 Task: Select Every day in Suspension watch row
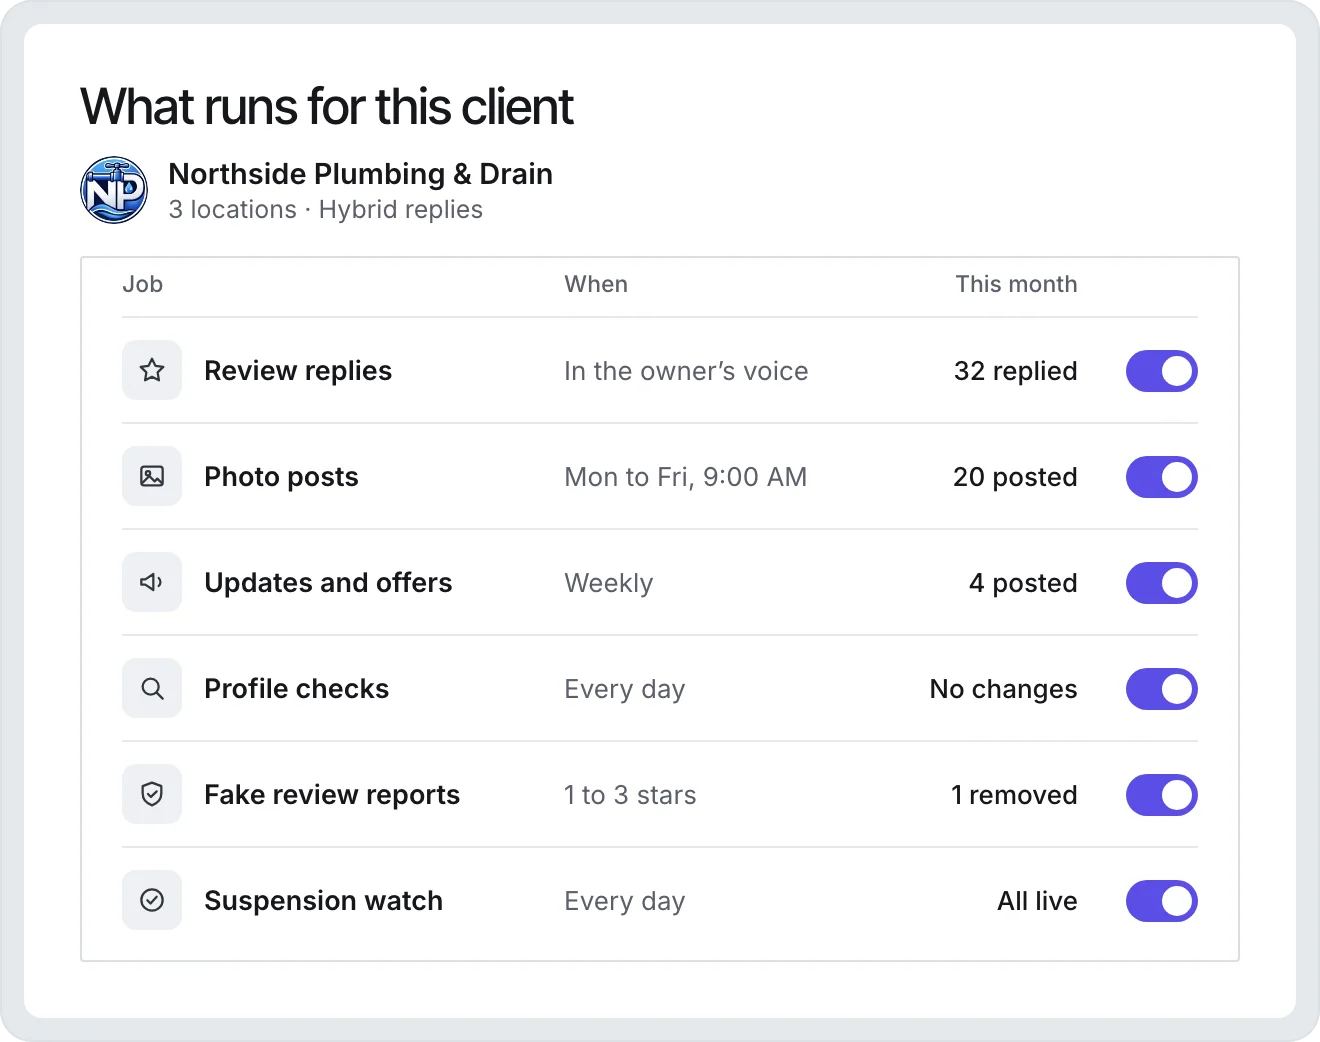tap(624, 901)
